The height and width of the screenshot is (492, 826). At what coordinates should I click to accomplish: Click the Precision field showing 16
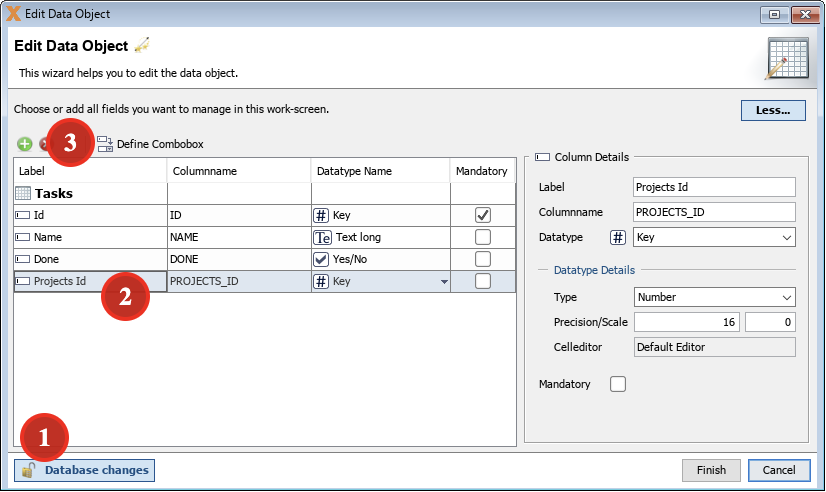(687, 322)
